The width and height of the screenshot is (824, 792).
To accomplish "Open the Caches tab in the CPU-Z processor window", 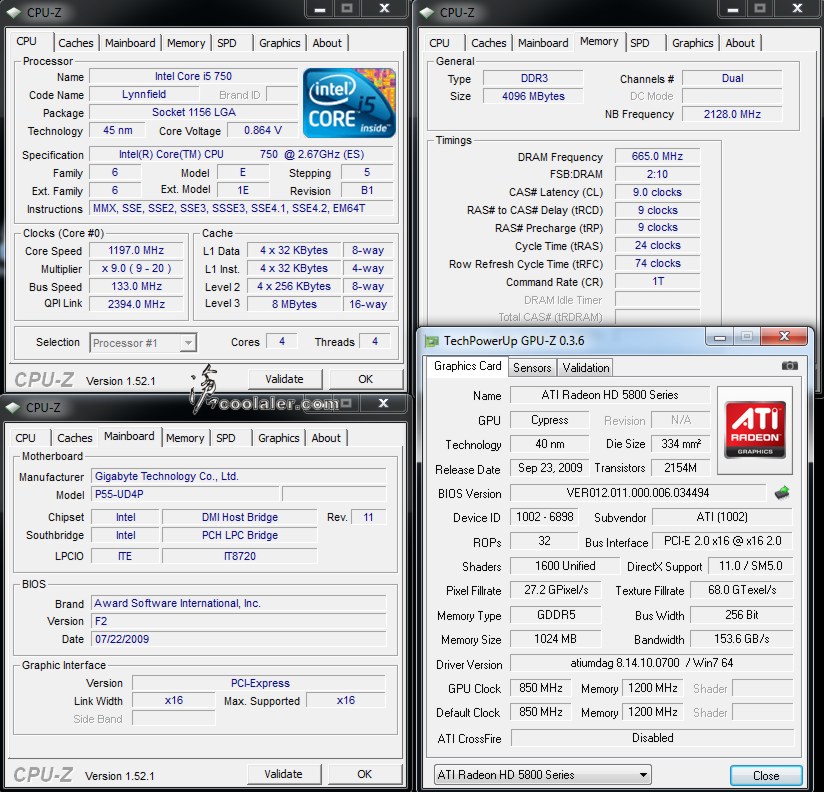I will pos(76,43).
